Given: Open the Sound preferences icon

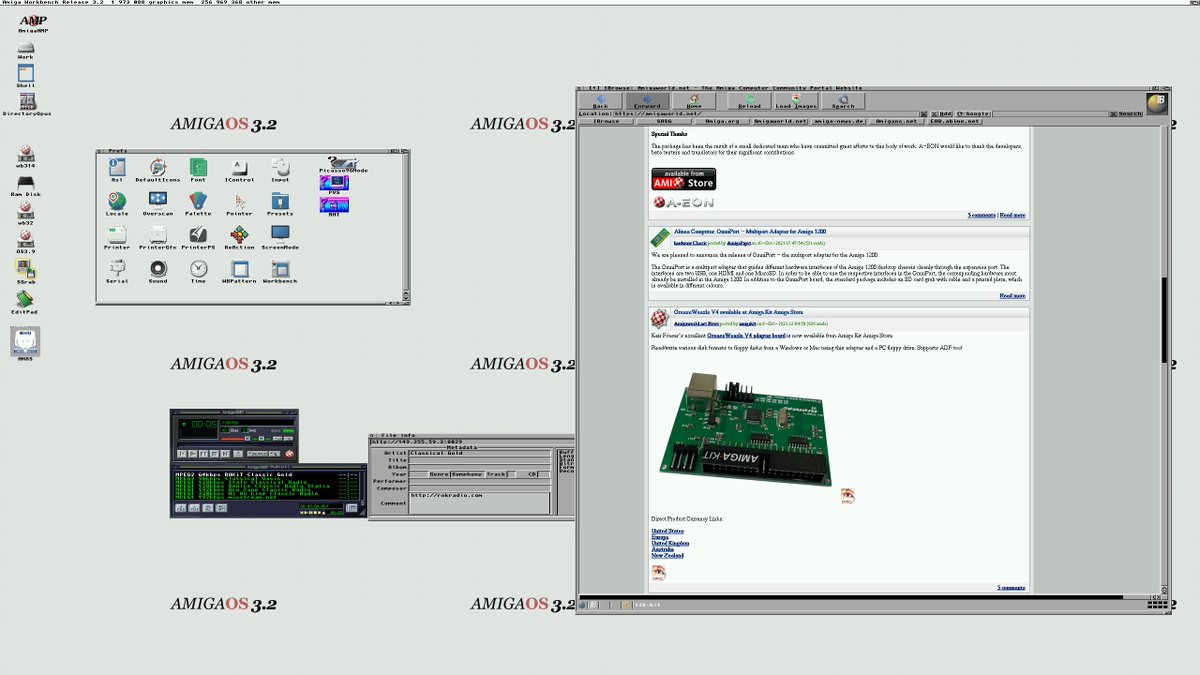Looking at the screenshot, I should (x=157, y=269).
